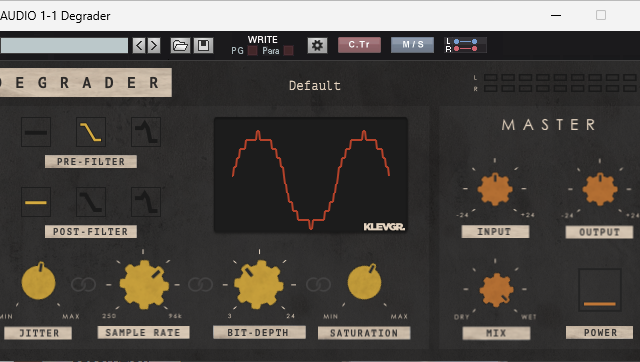Click the Saturation knob
Image resolution: width=640 pixels, height=362 pixels.
pyautogui.click(x=364, y=282)
